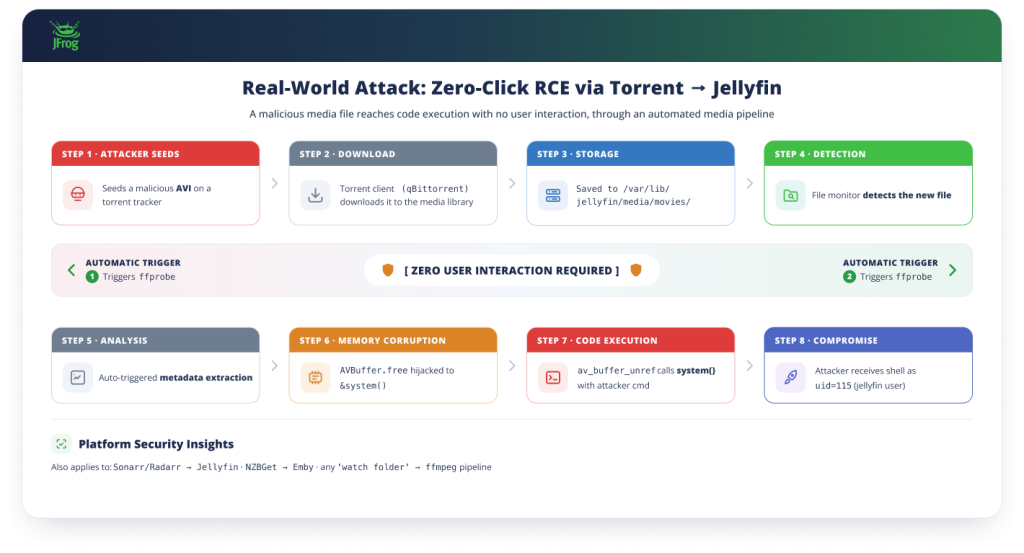Viewport: 1024px width, 553px height.
Task: Click the left green chevron in the trigger banner
Action: pos(71,270)
